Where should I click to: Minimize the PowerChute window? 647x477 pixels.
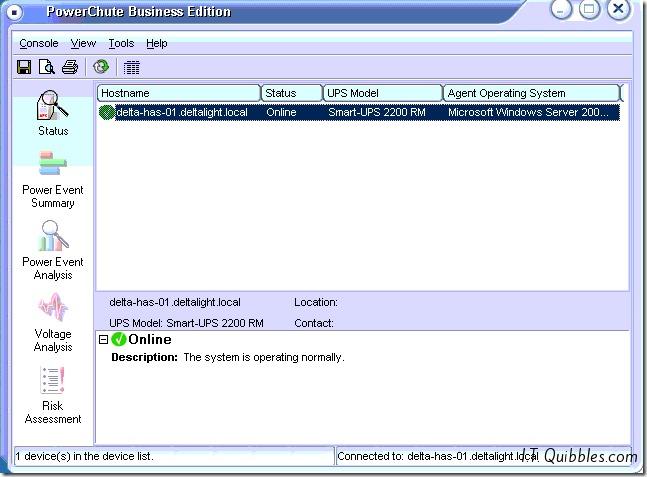(x=561, y=9)
